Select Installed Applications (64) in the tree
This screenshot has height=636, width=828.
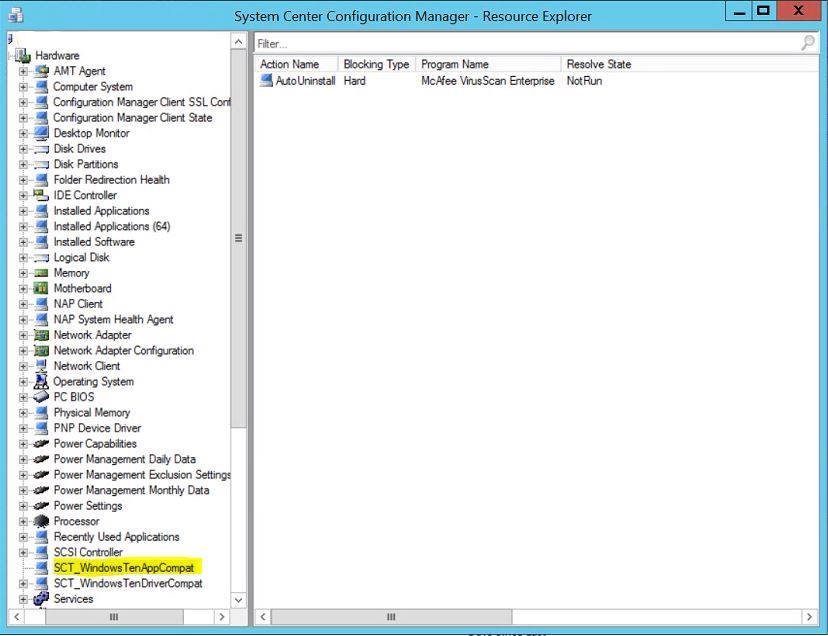pyautogui.click(x=112, y=227)
